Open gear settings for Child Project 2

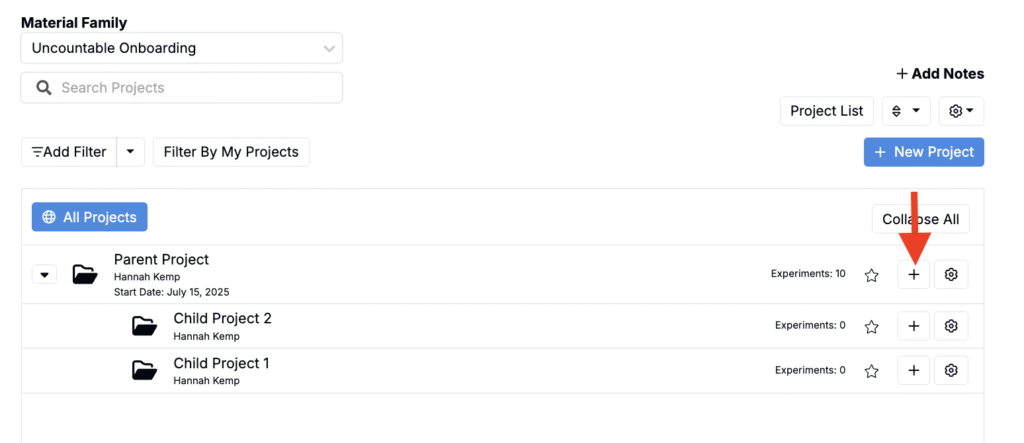[951, 326]
